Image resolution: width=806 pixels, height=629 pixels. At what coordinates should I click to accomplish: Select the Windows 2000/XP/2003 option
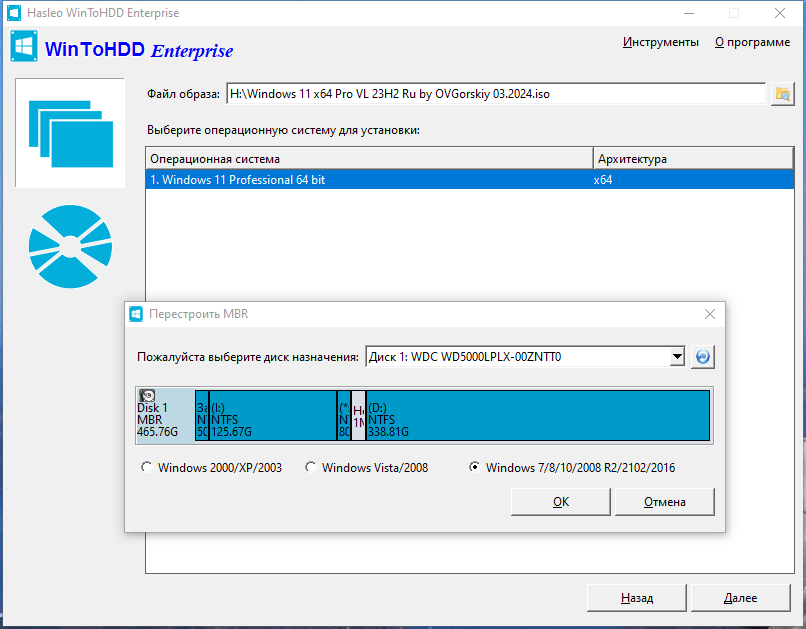tap(147, 467)
